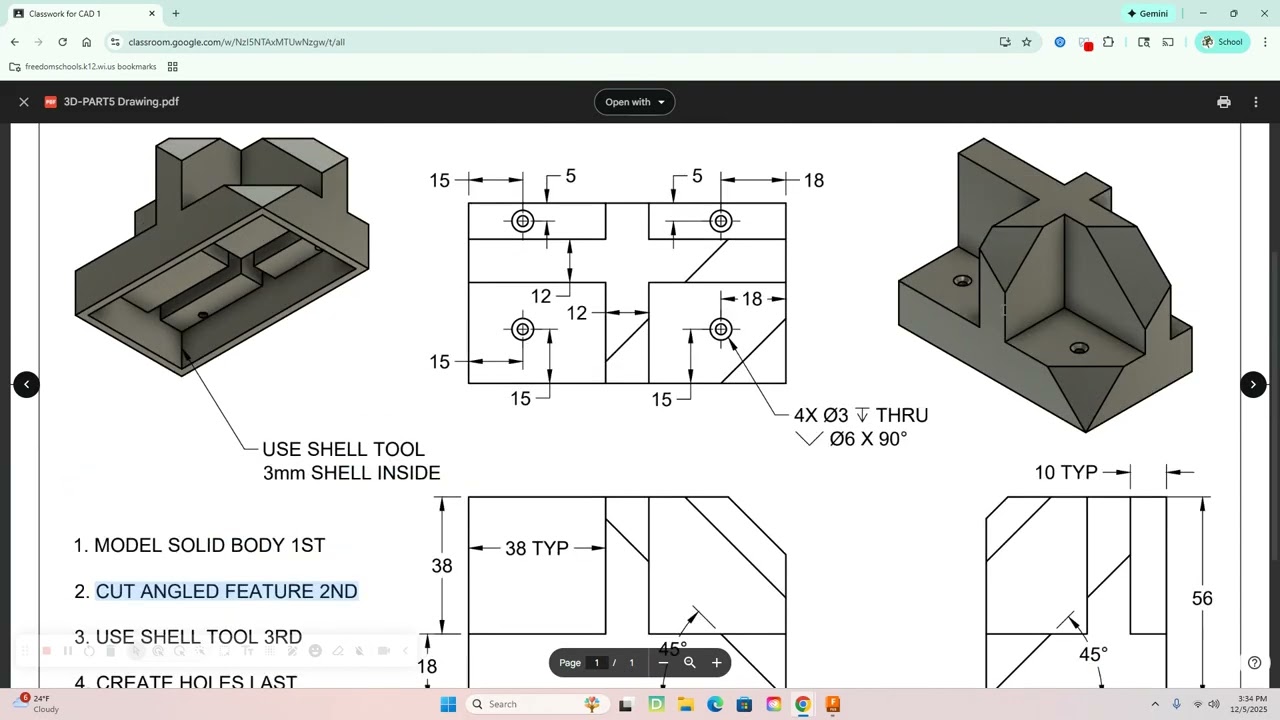This screenshot has width=1280, height=720.
Task: Open the School profile button
Action: [1222, 42]
